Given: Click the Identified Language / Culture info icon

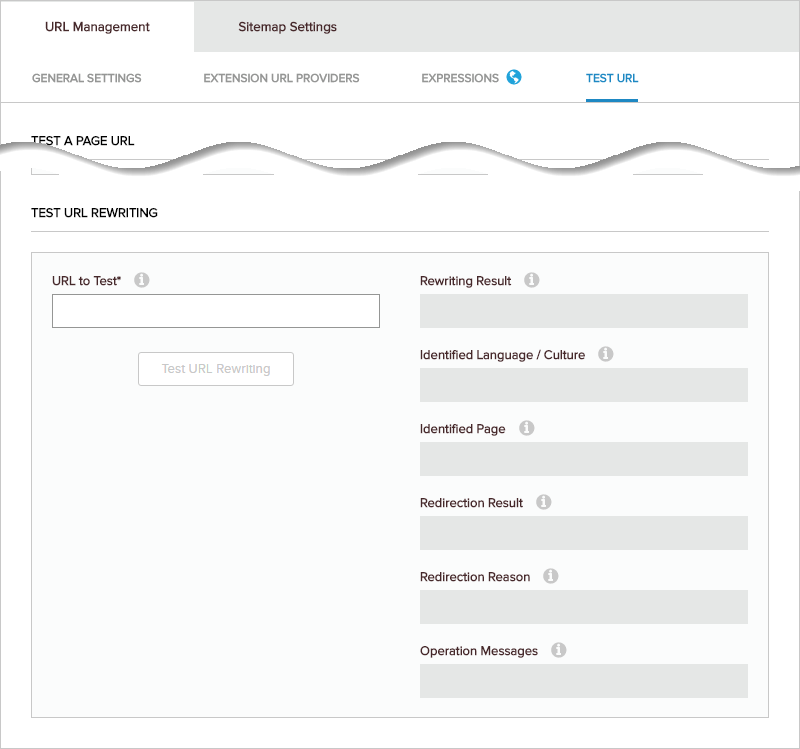Looking at the screenshot, I should [605, 354].
